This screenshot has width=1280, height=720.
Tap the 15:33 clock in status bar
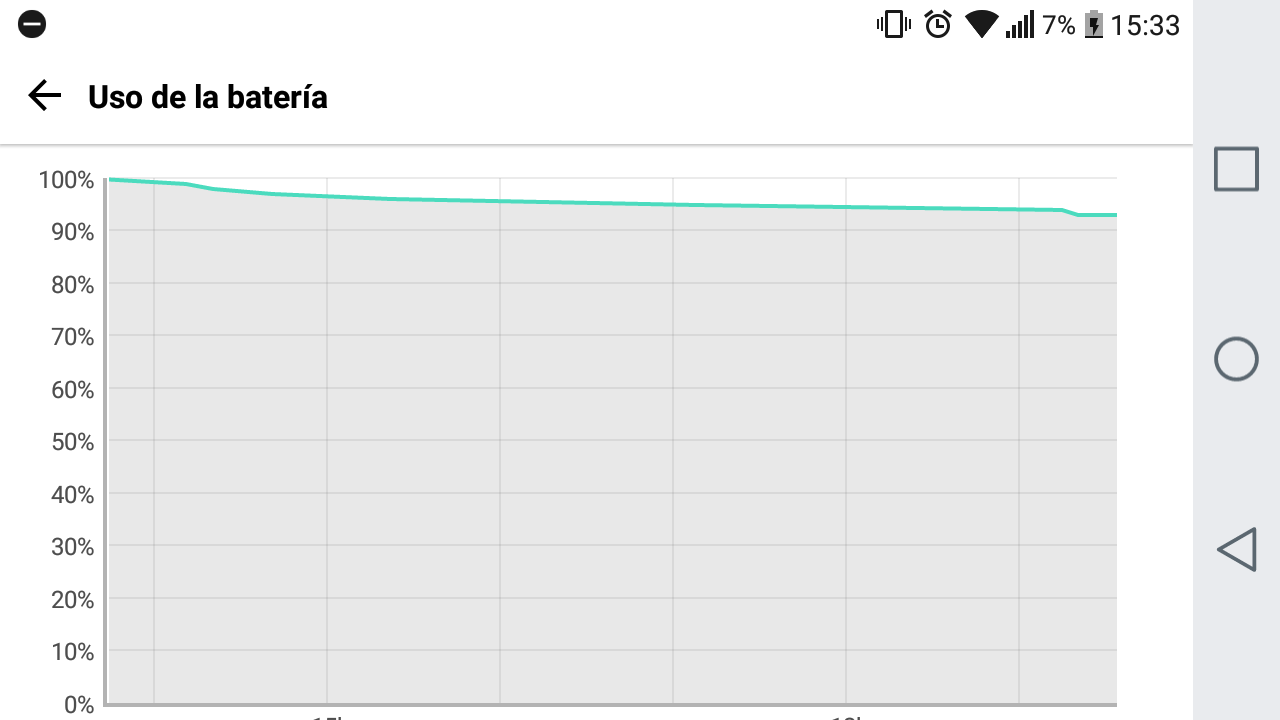tap(1146, 25)
